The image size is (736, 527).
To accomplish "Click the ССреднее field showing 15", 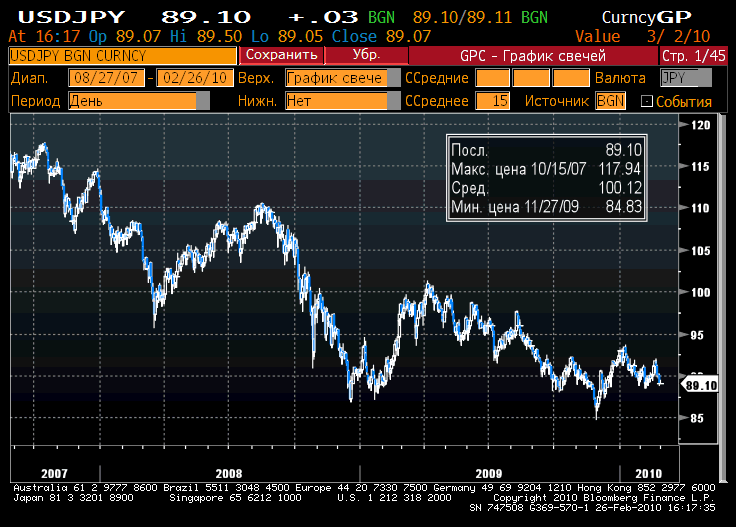I will [493, 101].
